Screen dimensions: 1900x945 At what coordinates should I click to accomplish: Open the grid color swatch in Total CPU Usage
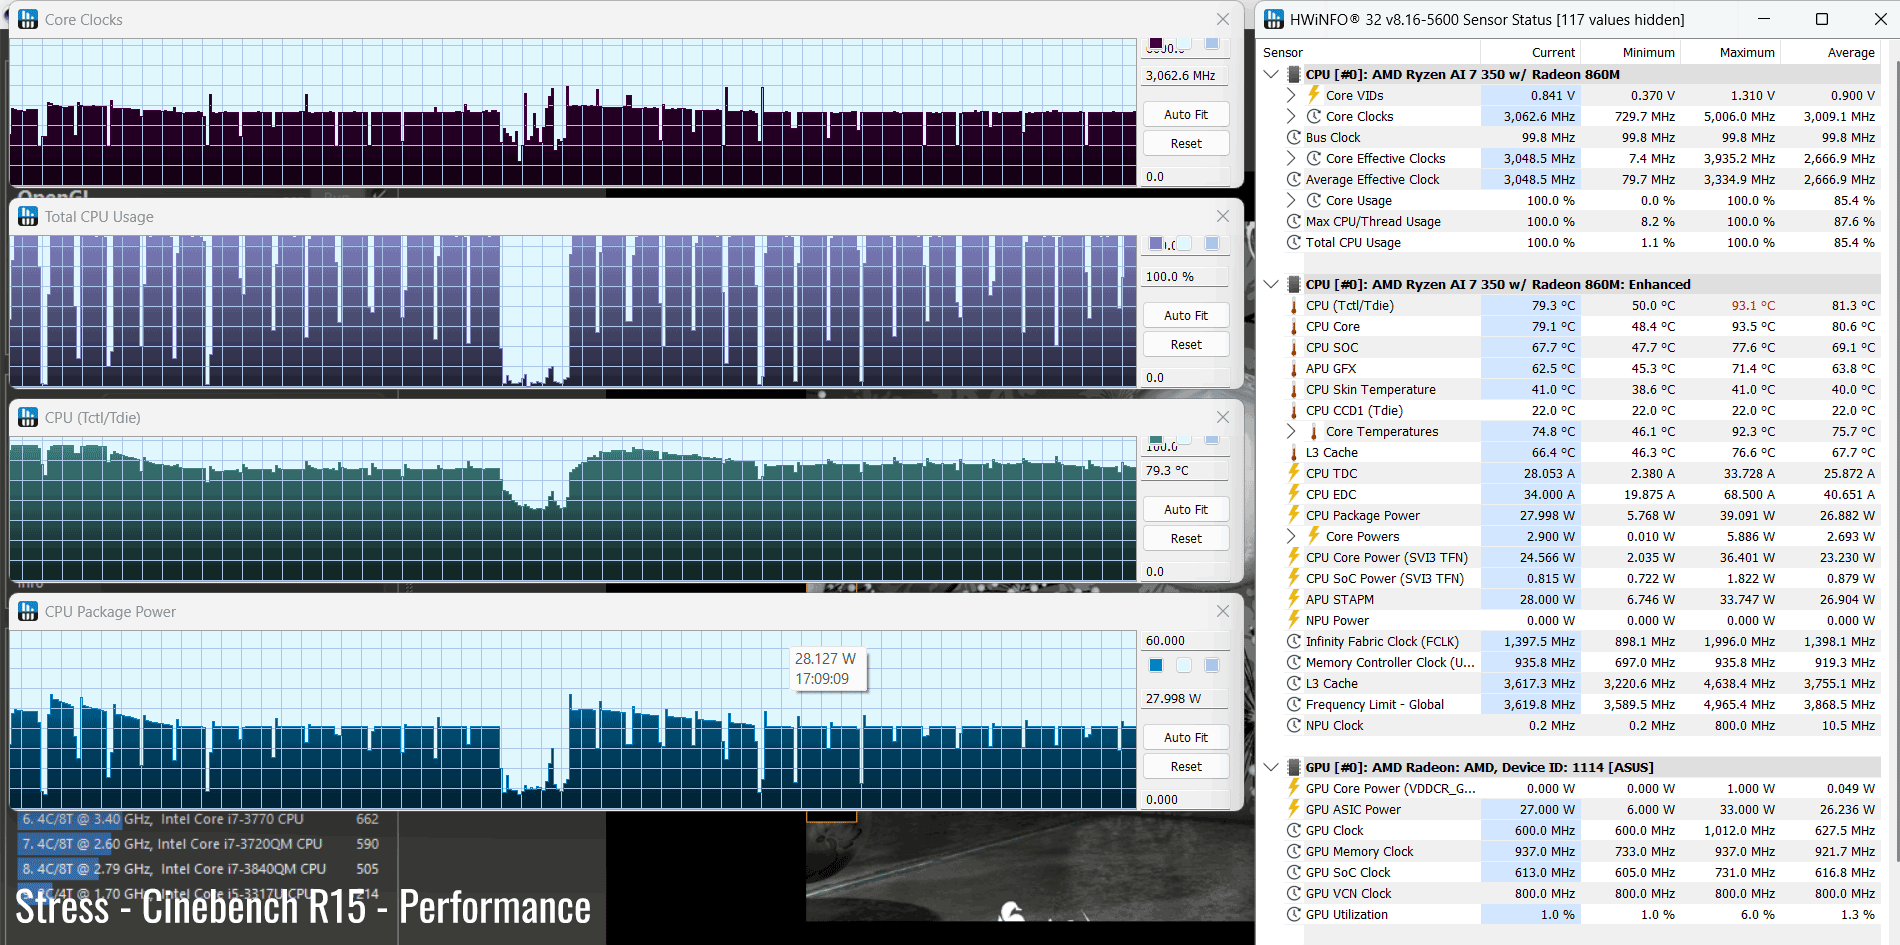(x=1212, y=243)
